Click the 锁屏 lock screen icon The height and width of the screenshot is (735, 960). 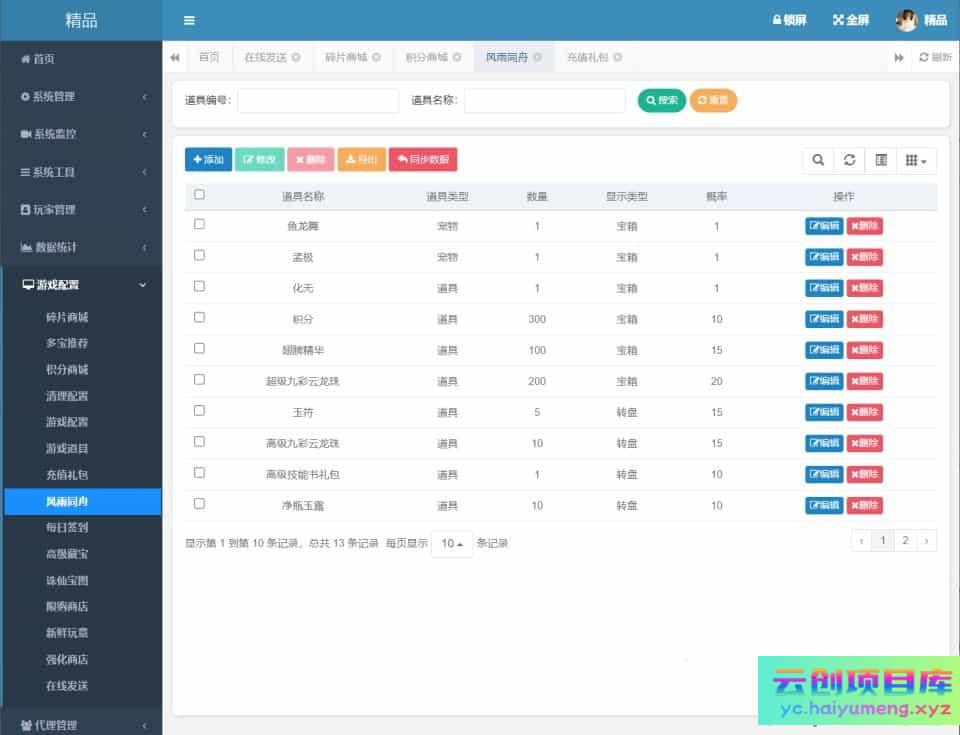point(776,20)
